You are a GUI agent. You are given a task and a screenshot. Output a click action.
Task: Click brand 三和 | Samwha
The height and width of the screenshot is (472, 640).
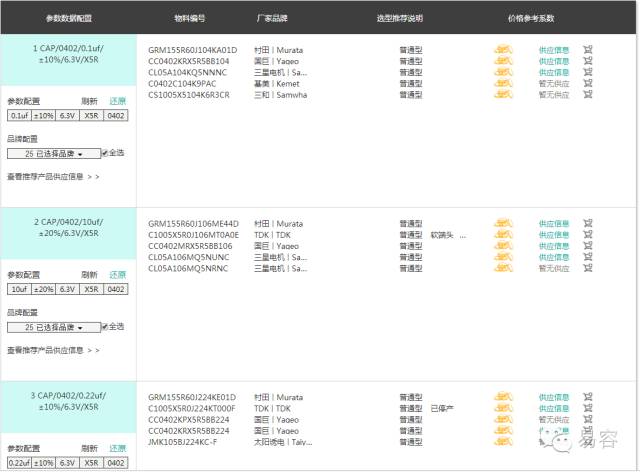click(x=280, y=95)
